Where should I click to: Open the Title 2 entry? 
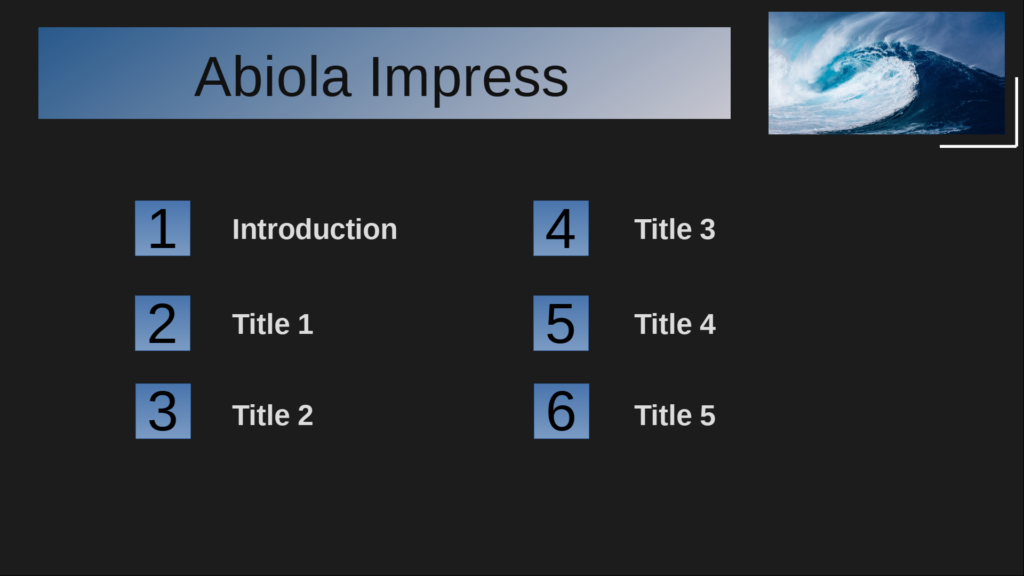coord(272,415)
